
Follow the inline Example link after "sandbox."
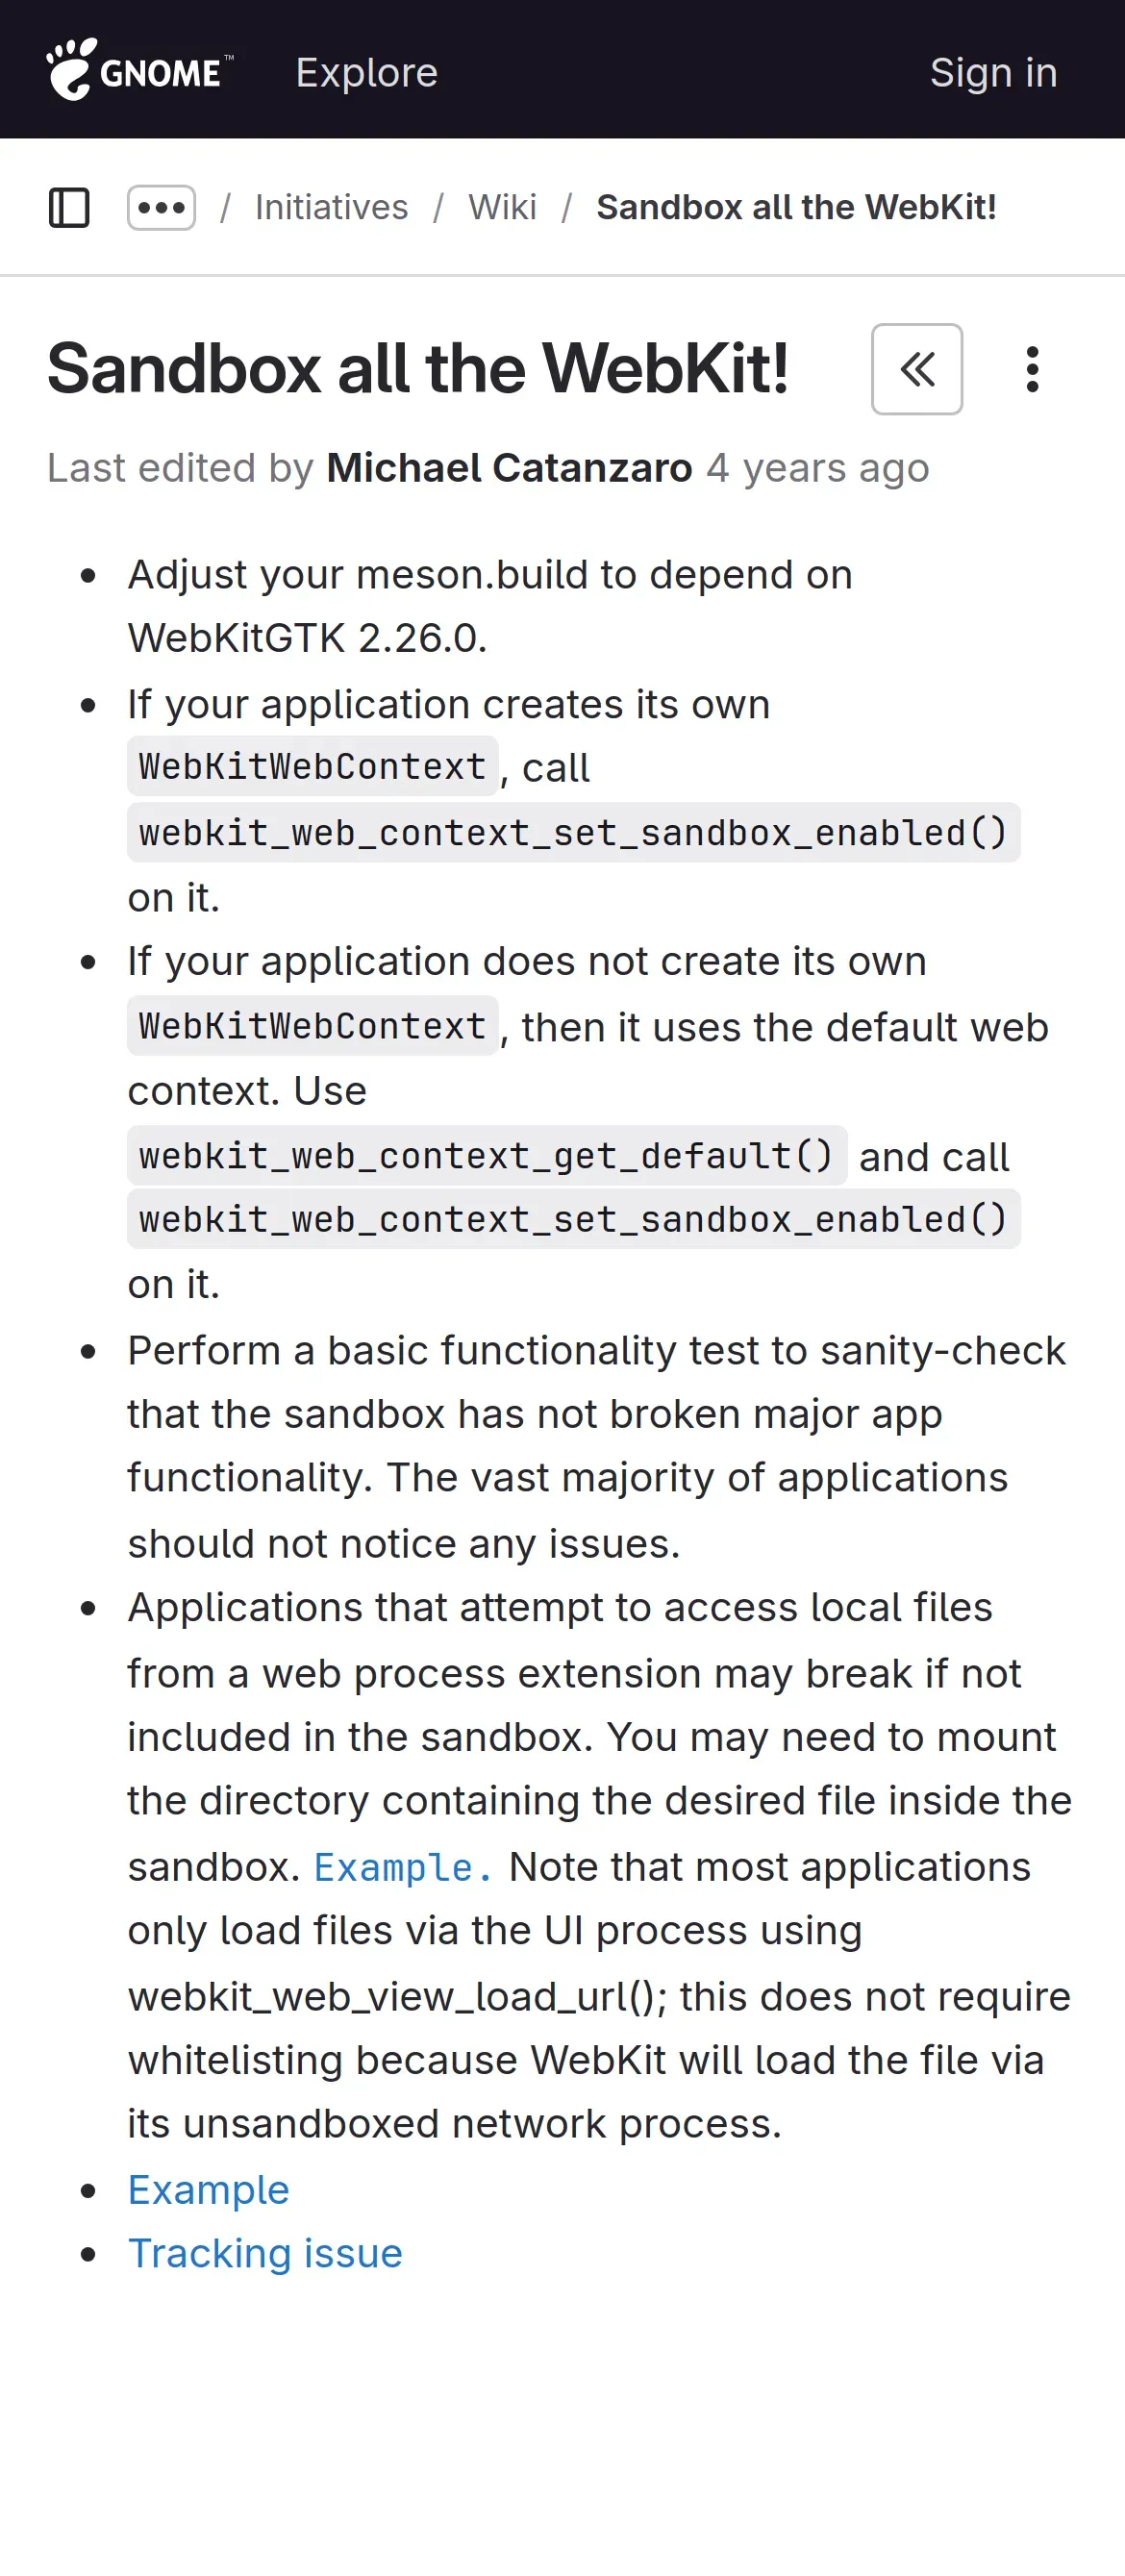point(402,1868)
